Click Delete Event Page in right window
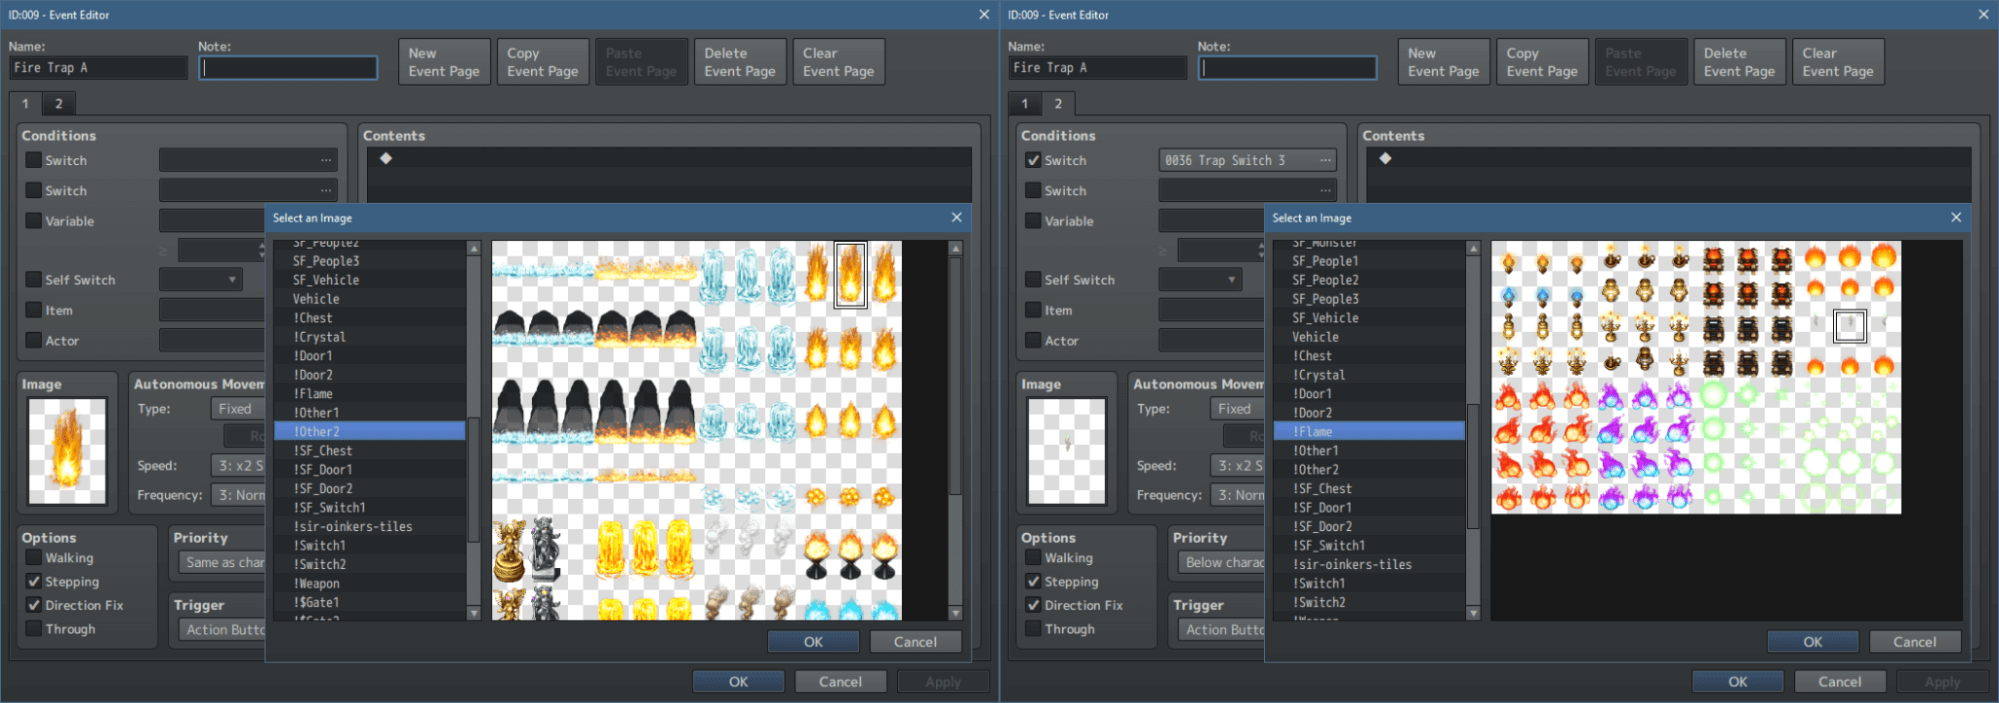 pyautogui.click(x=1739, y=62)
